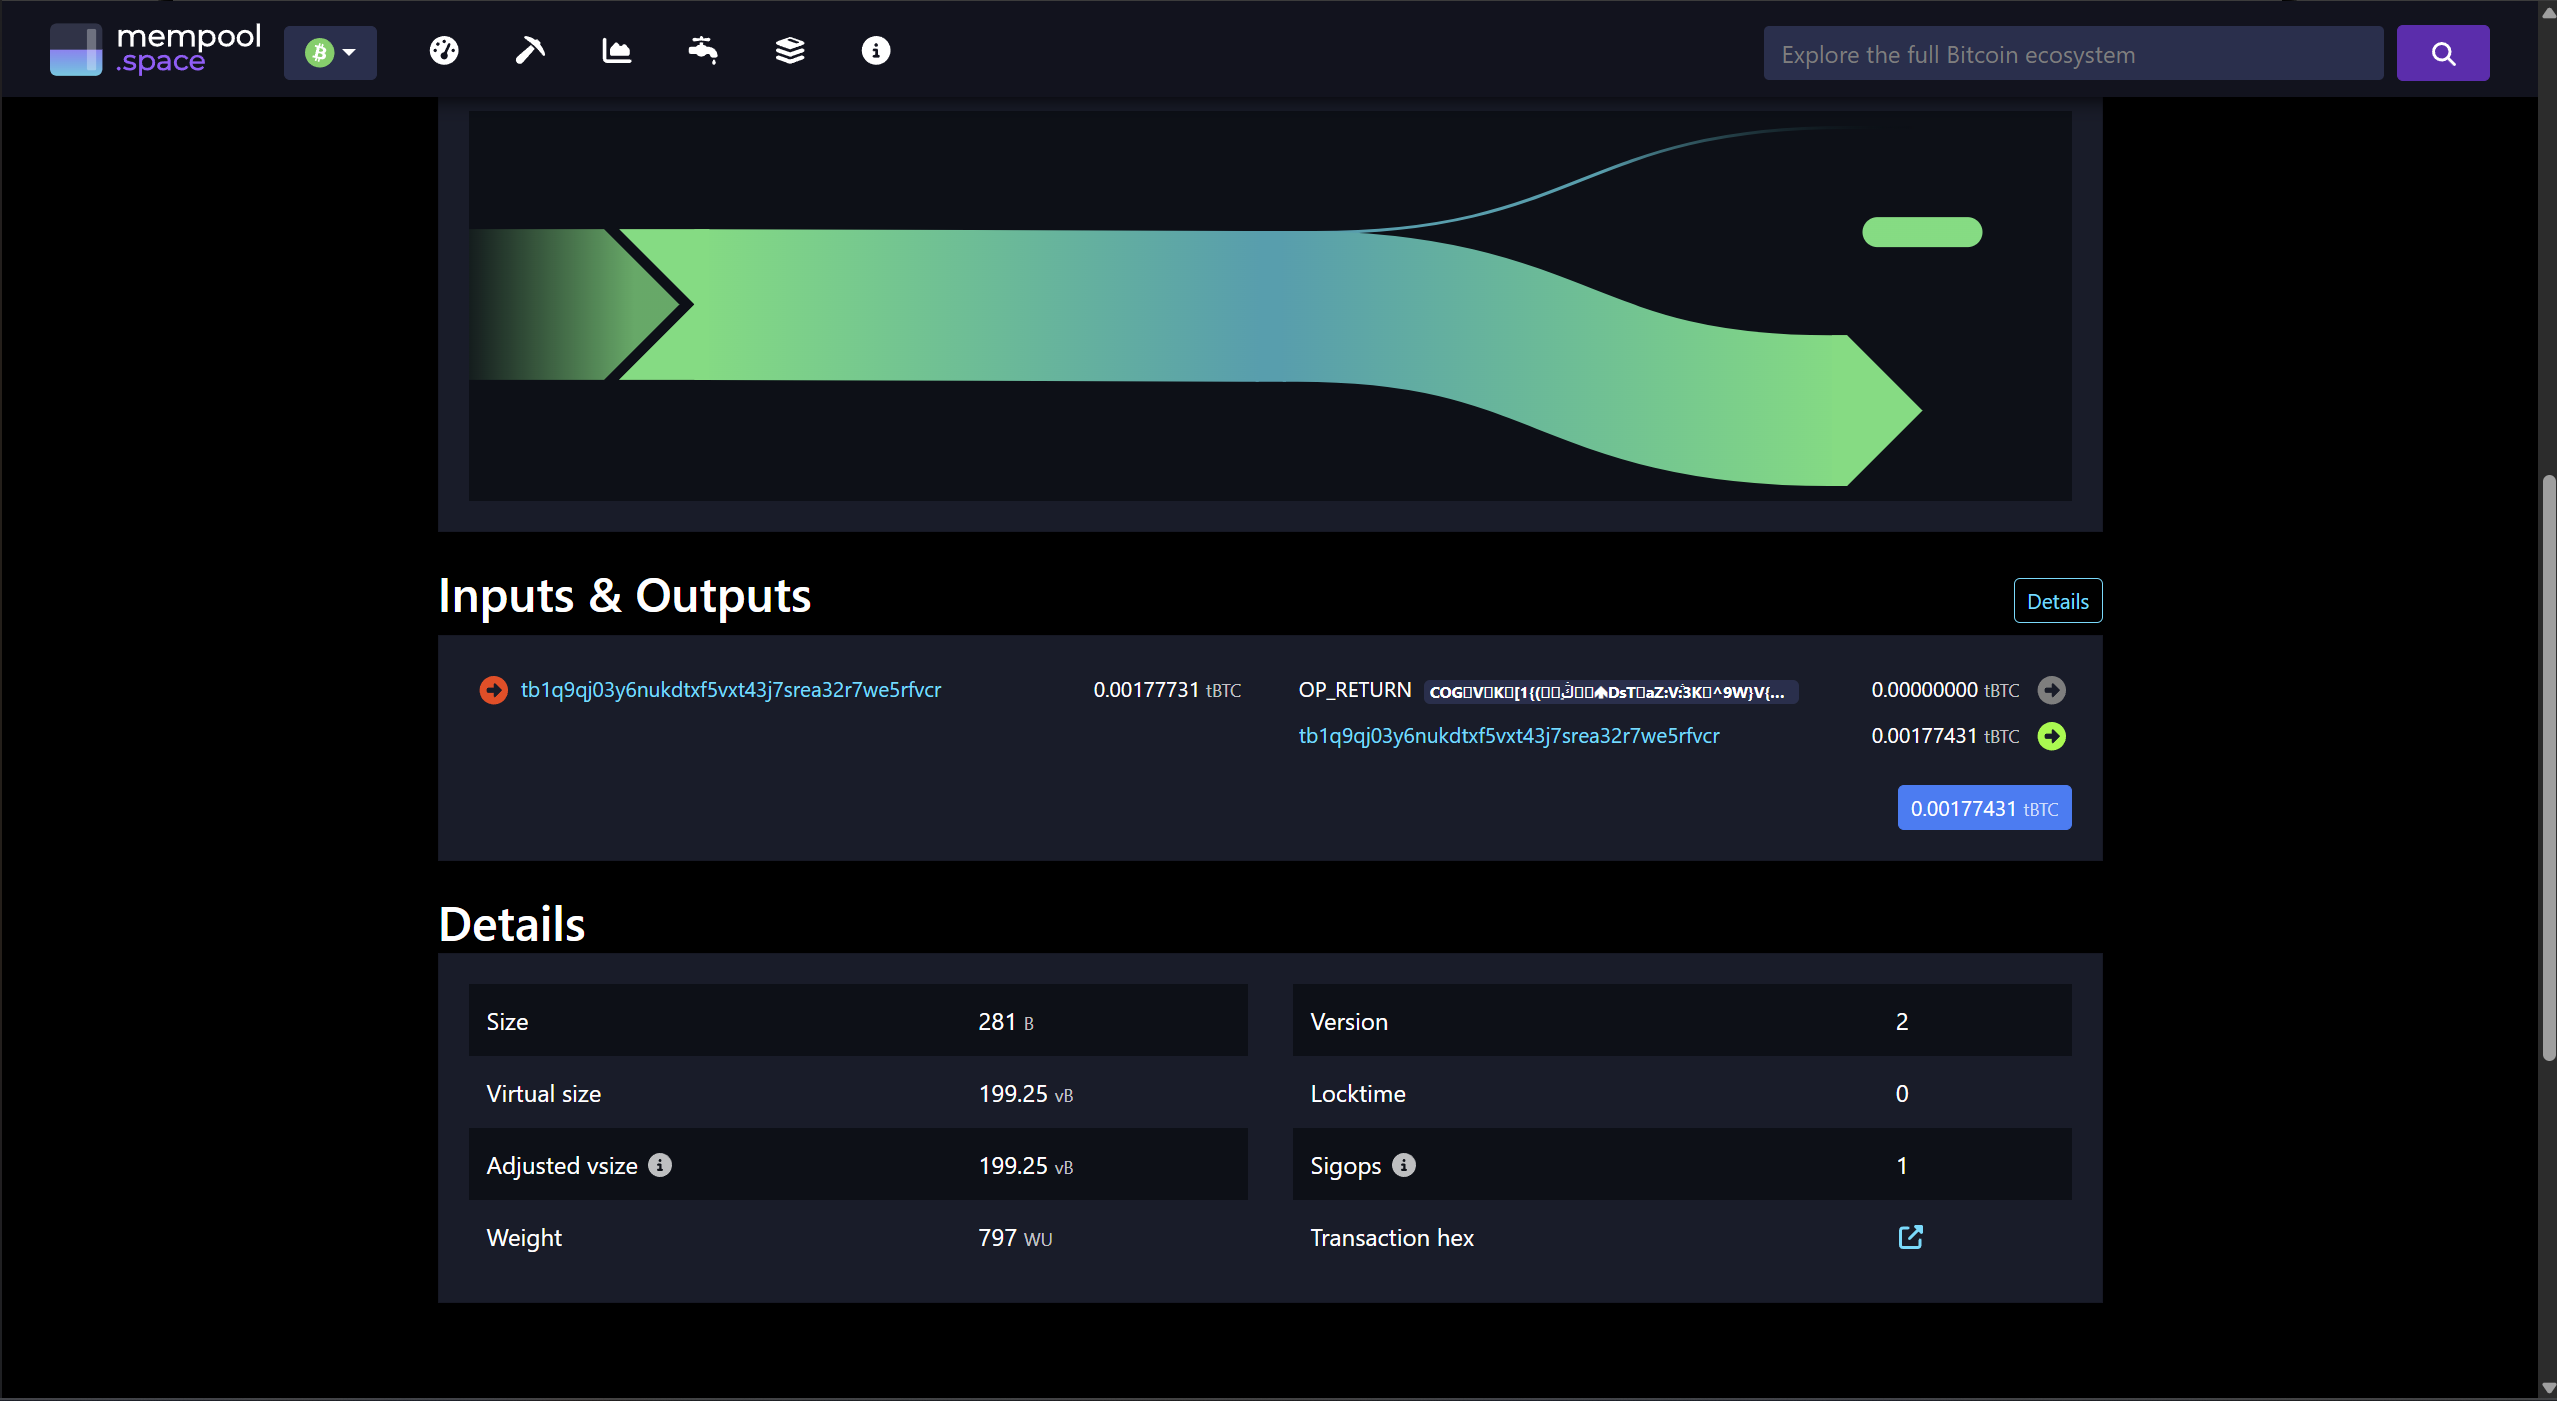Open the mining pickaxe icon

tap(530, 51)
